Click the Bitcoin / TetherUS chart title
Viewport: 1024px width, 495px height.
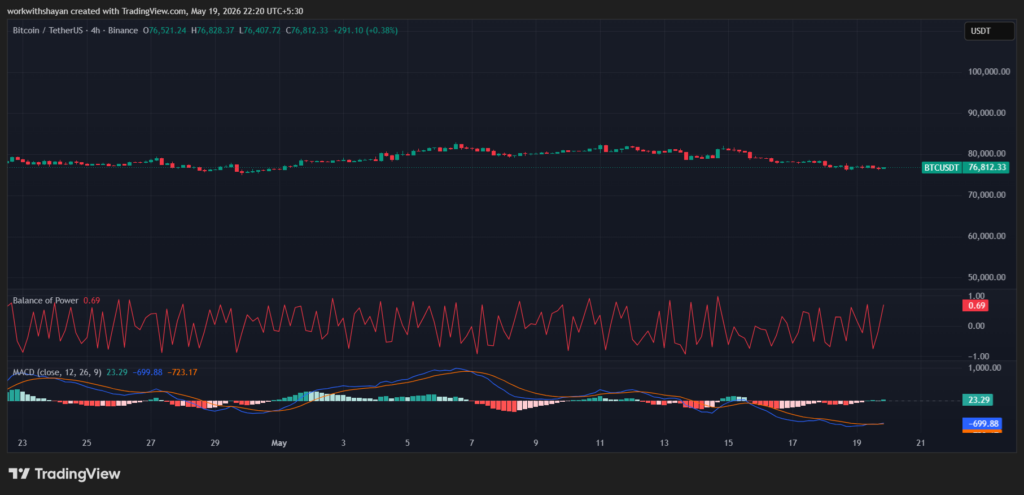(x=76, y=30)
